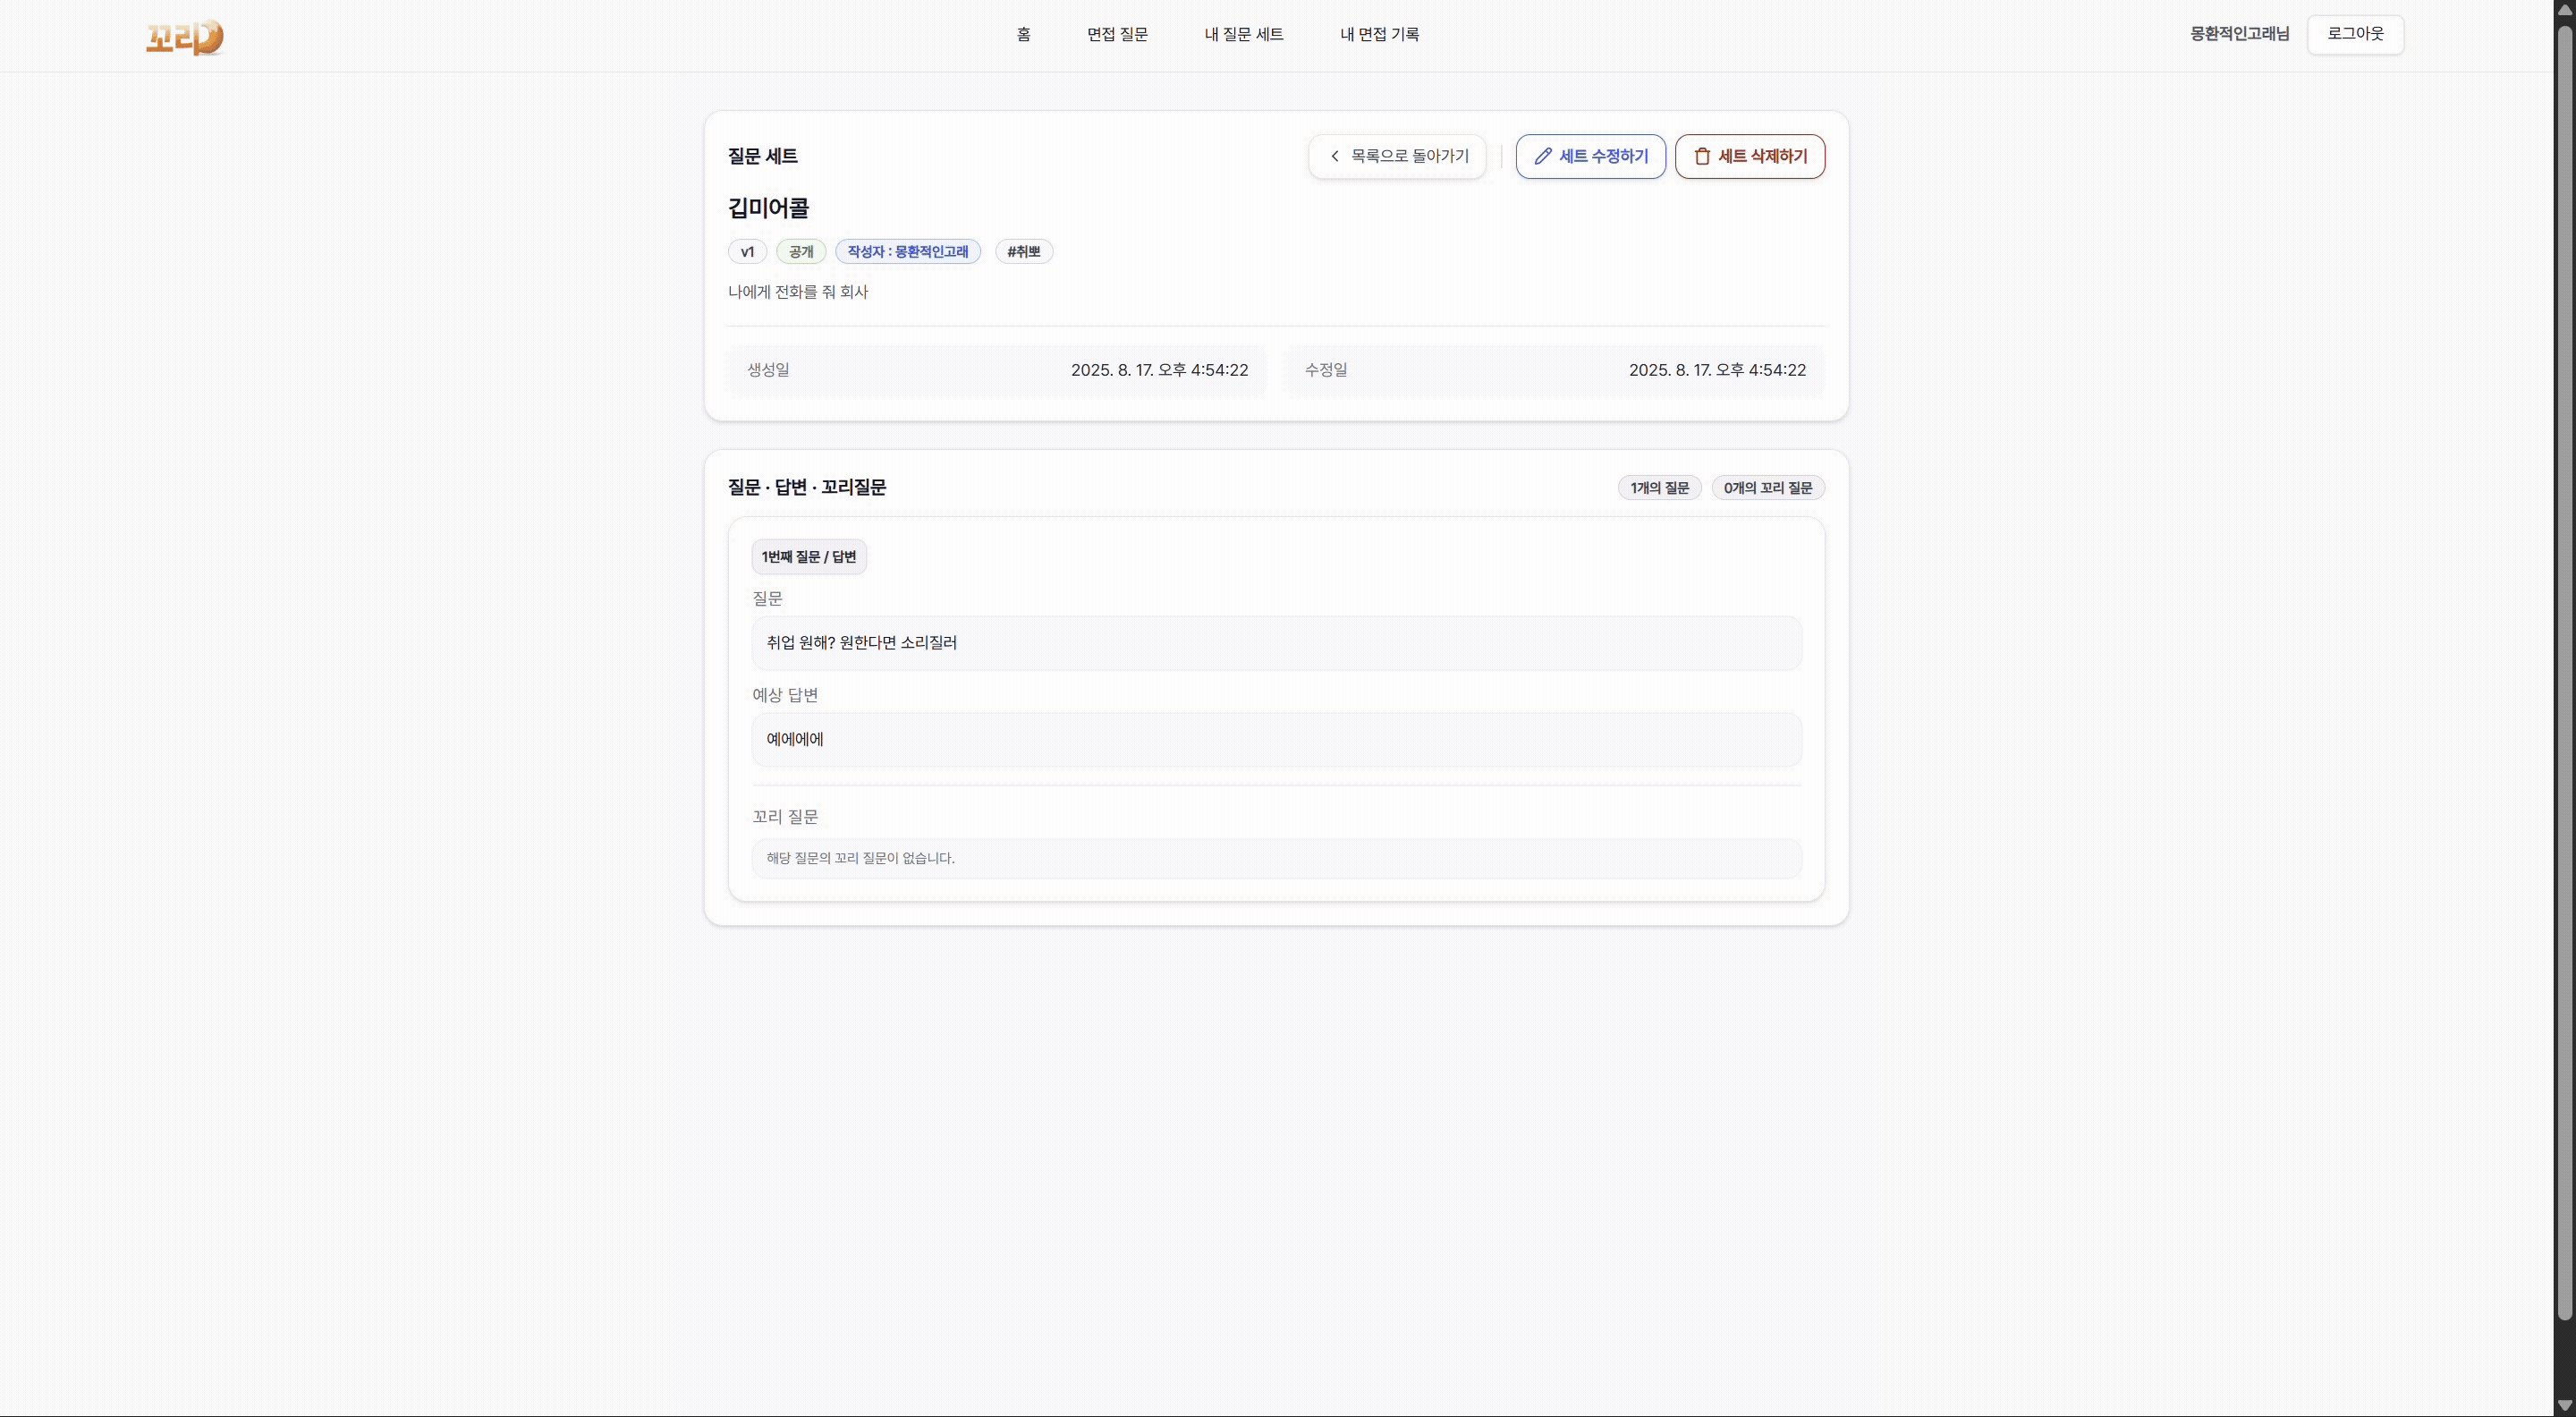Click the back chevron beside 목록으로 돌아가기
The image size is (2576, 1417).
click(x=1334, y=156)
